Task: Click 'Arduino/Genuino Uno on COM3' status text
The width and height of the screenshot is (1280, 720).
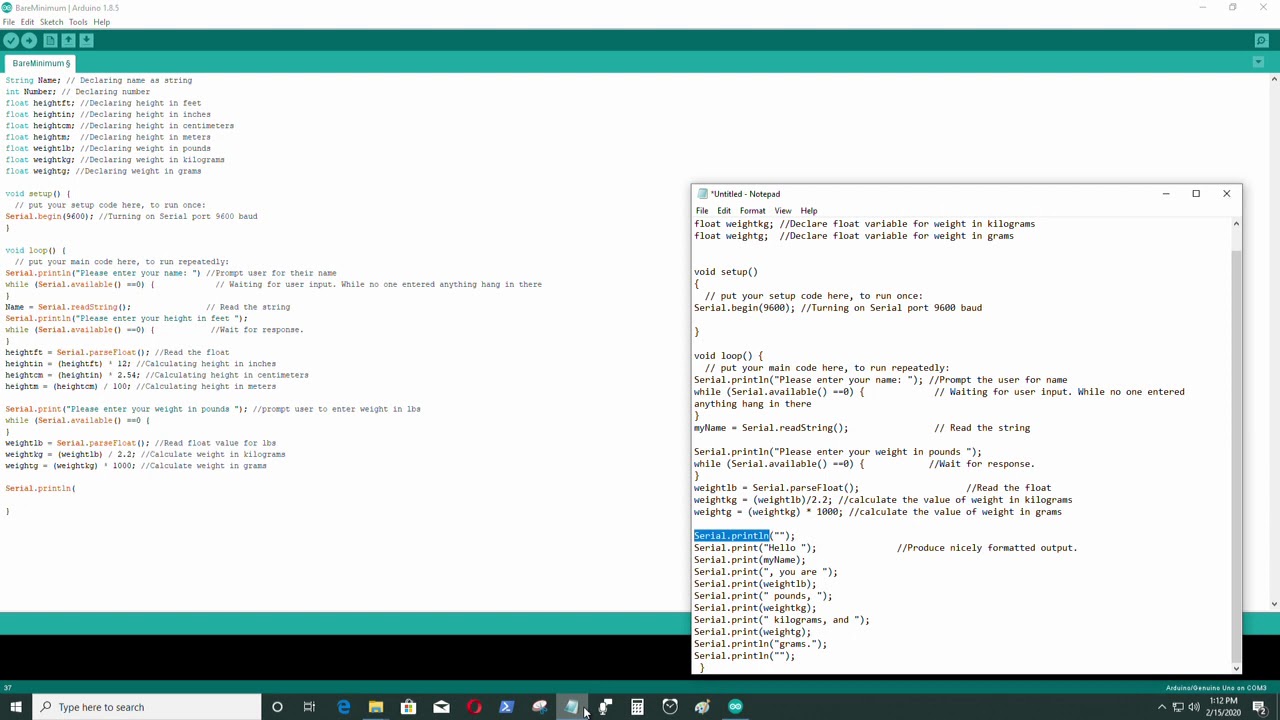Action: [x=1216, y=688]
